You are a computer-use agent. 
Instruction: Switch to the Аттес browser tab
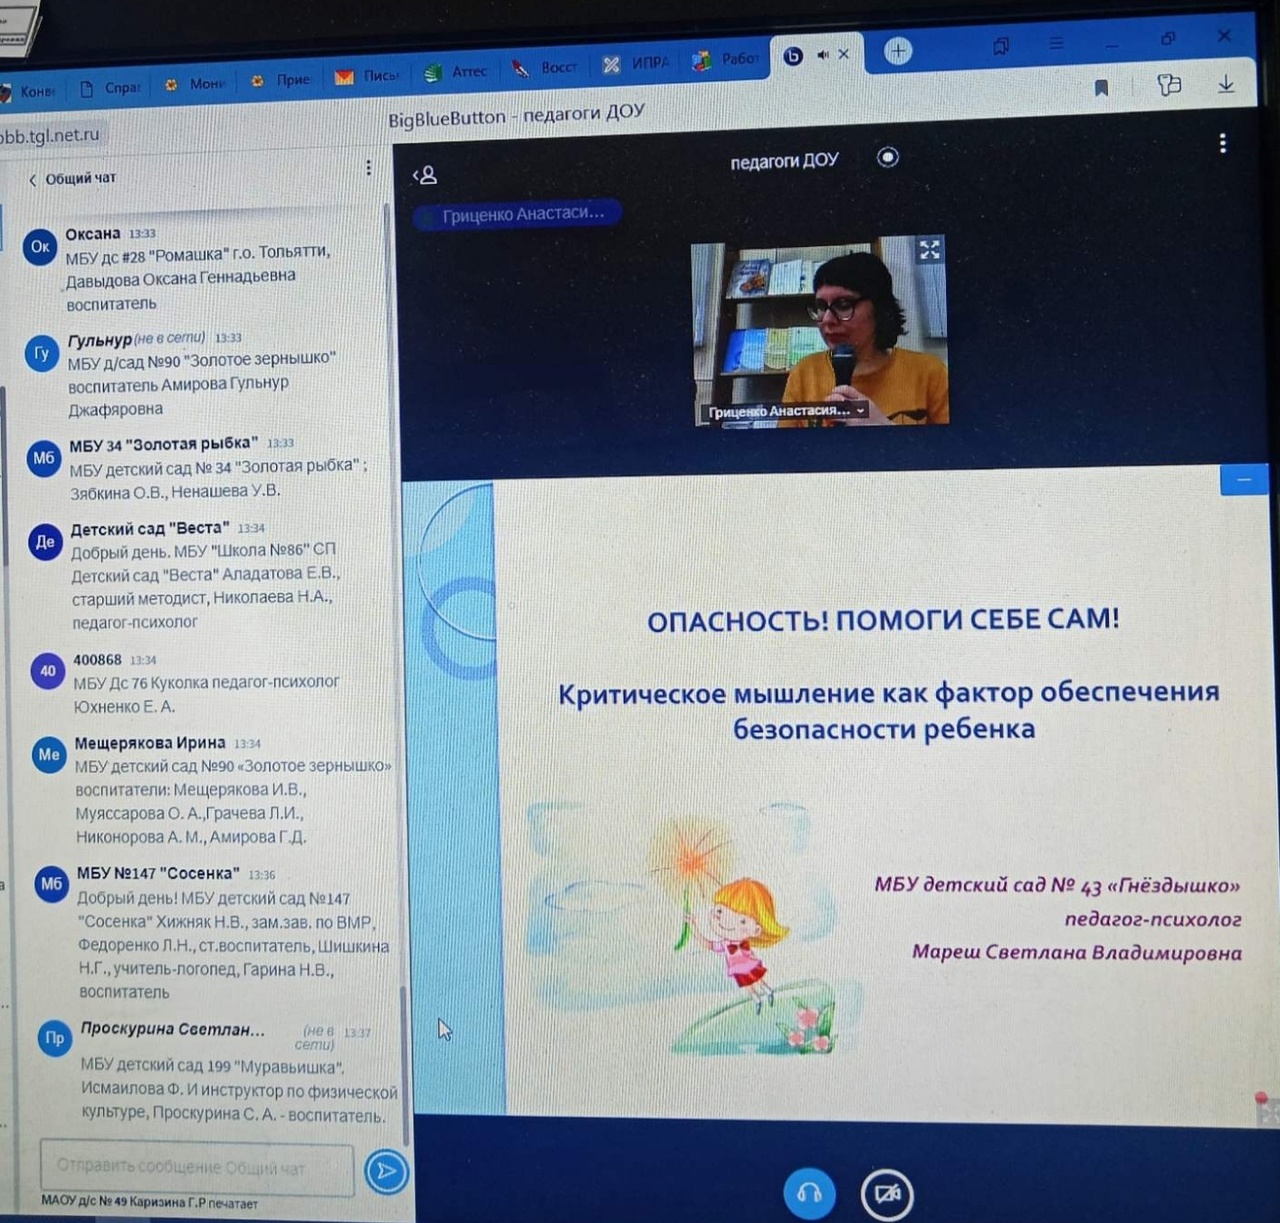pyautogui.click(x=456, y=72)
